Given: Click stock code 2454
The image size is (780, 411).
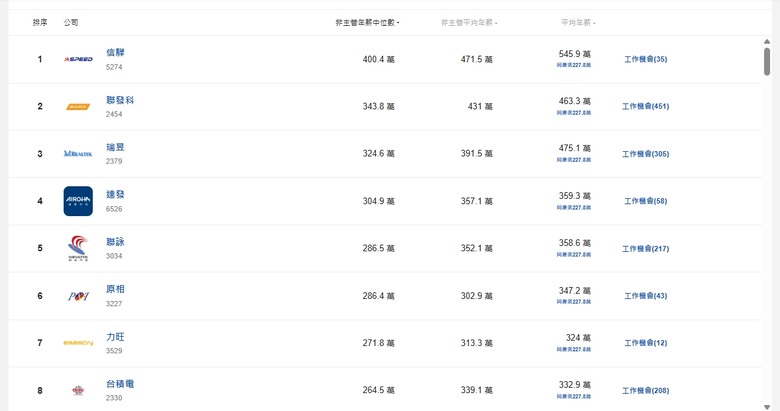Looking at the screenshot, I should click(x=114, y=114).
